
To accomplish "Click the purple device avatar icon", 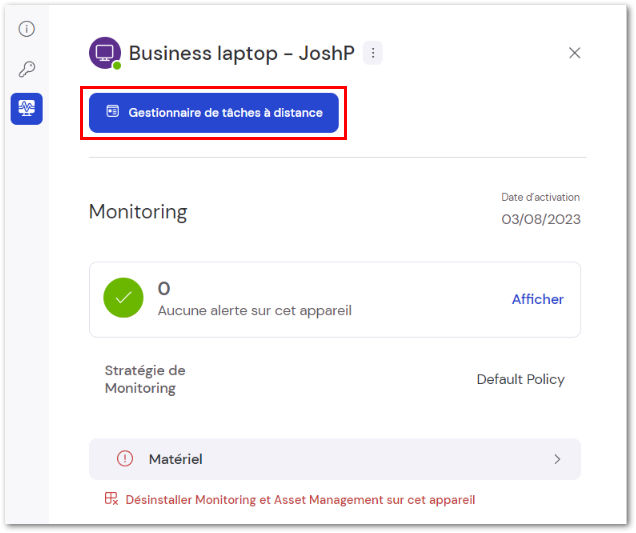I will pyautogui.click(x=105, y=53).
